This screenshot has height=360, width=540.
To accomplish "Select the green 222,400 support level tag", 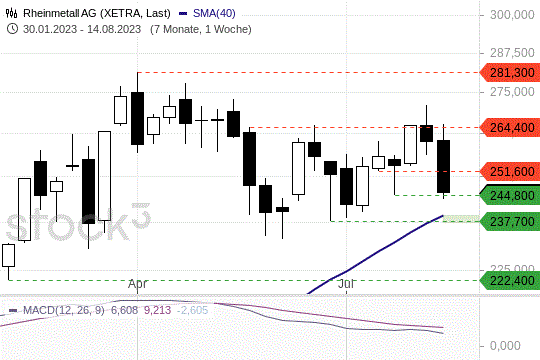I will tap(510, 280).
